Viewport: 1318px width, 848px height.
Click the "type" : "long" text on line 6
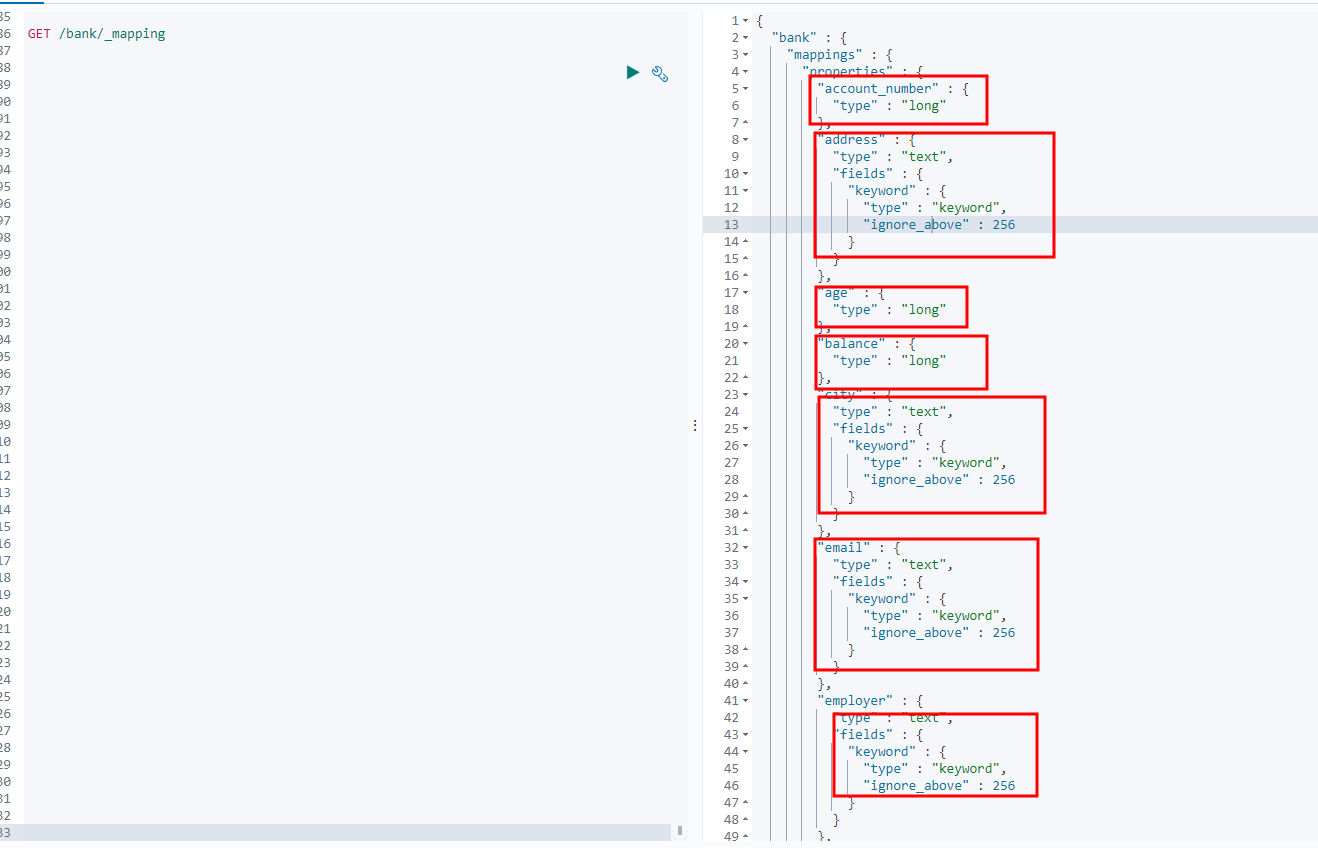coord(889,106)
